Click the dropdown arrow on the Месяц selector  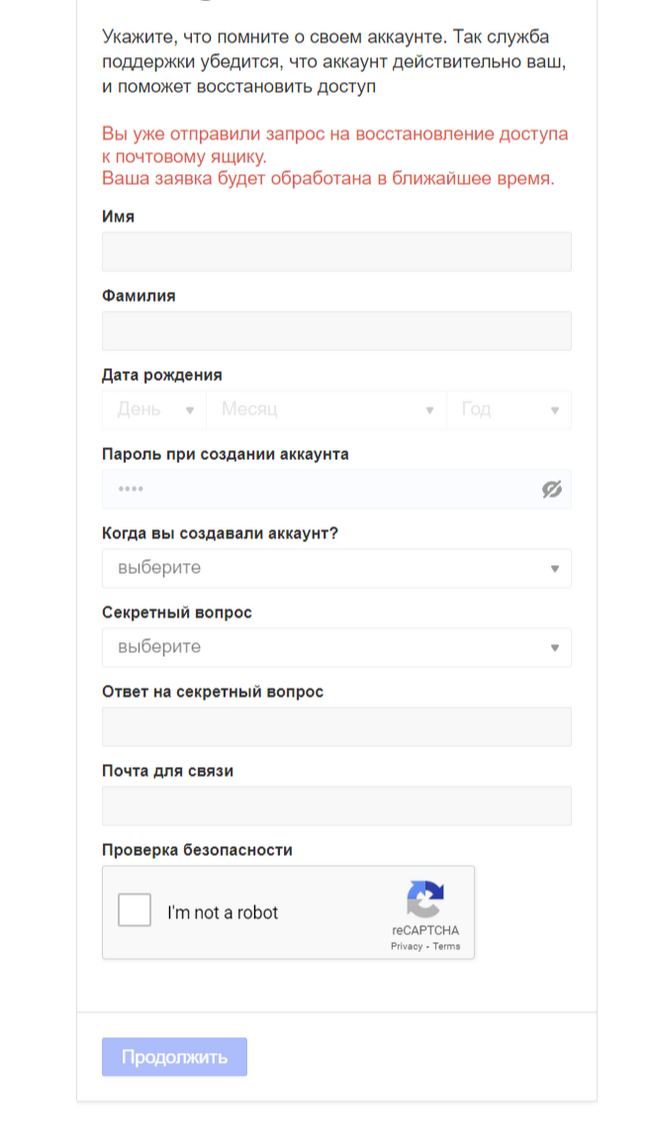tap(430, 409)
